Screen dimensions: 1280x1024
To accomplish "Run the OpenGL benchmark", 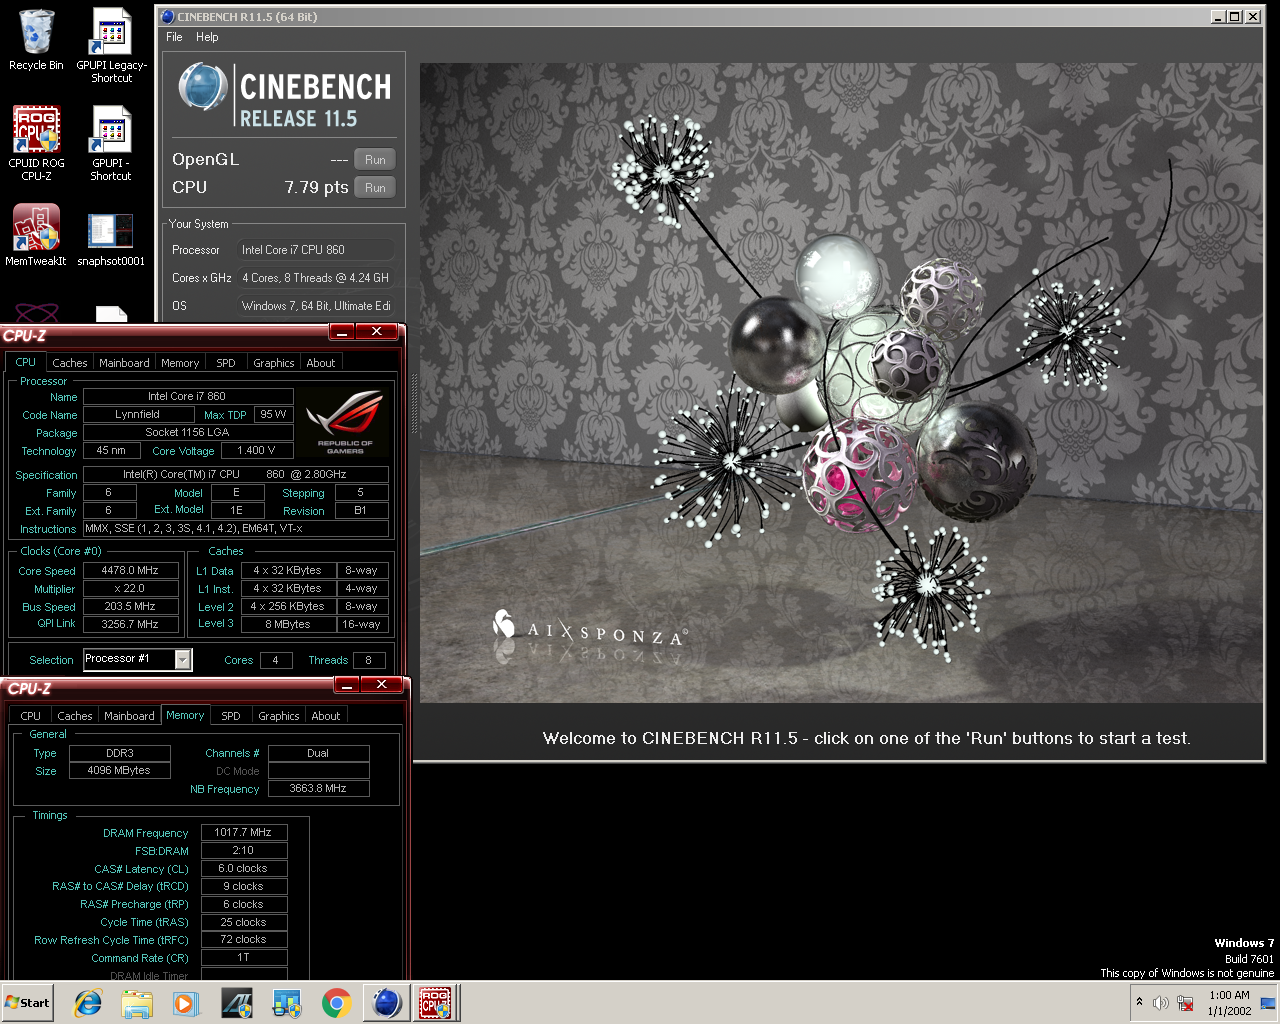I will click(375, 160).
